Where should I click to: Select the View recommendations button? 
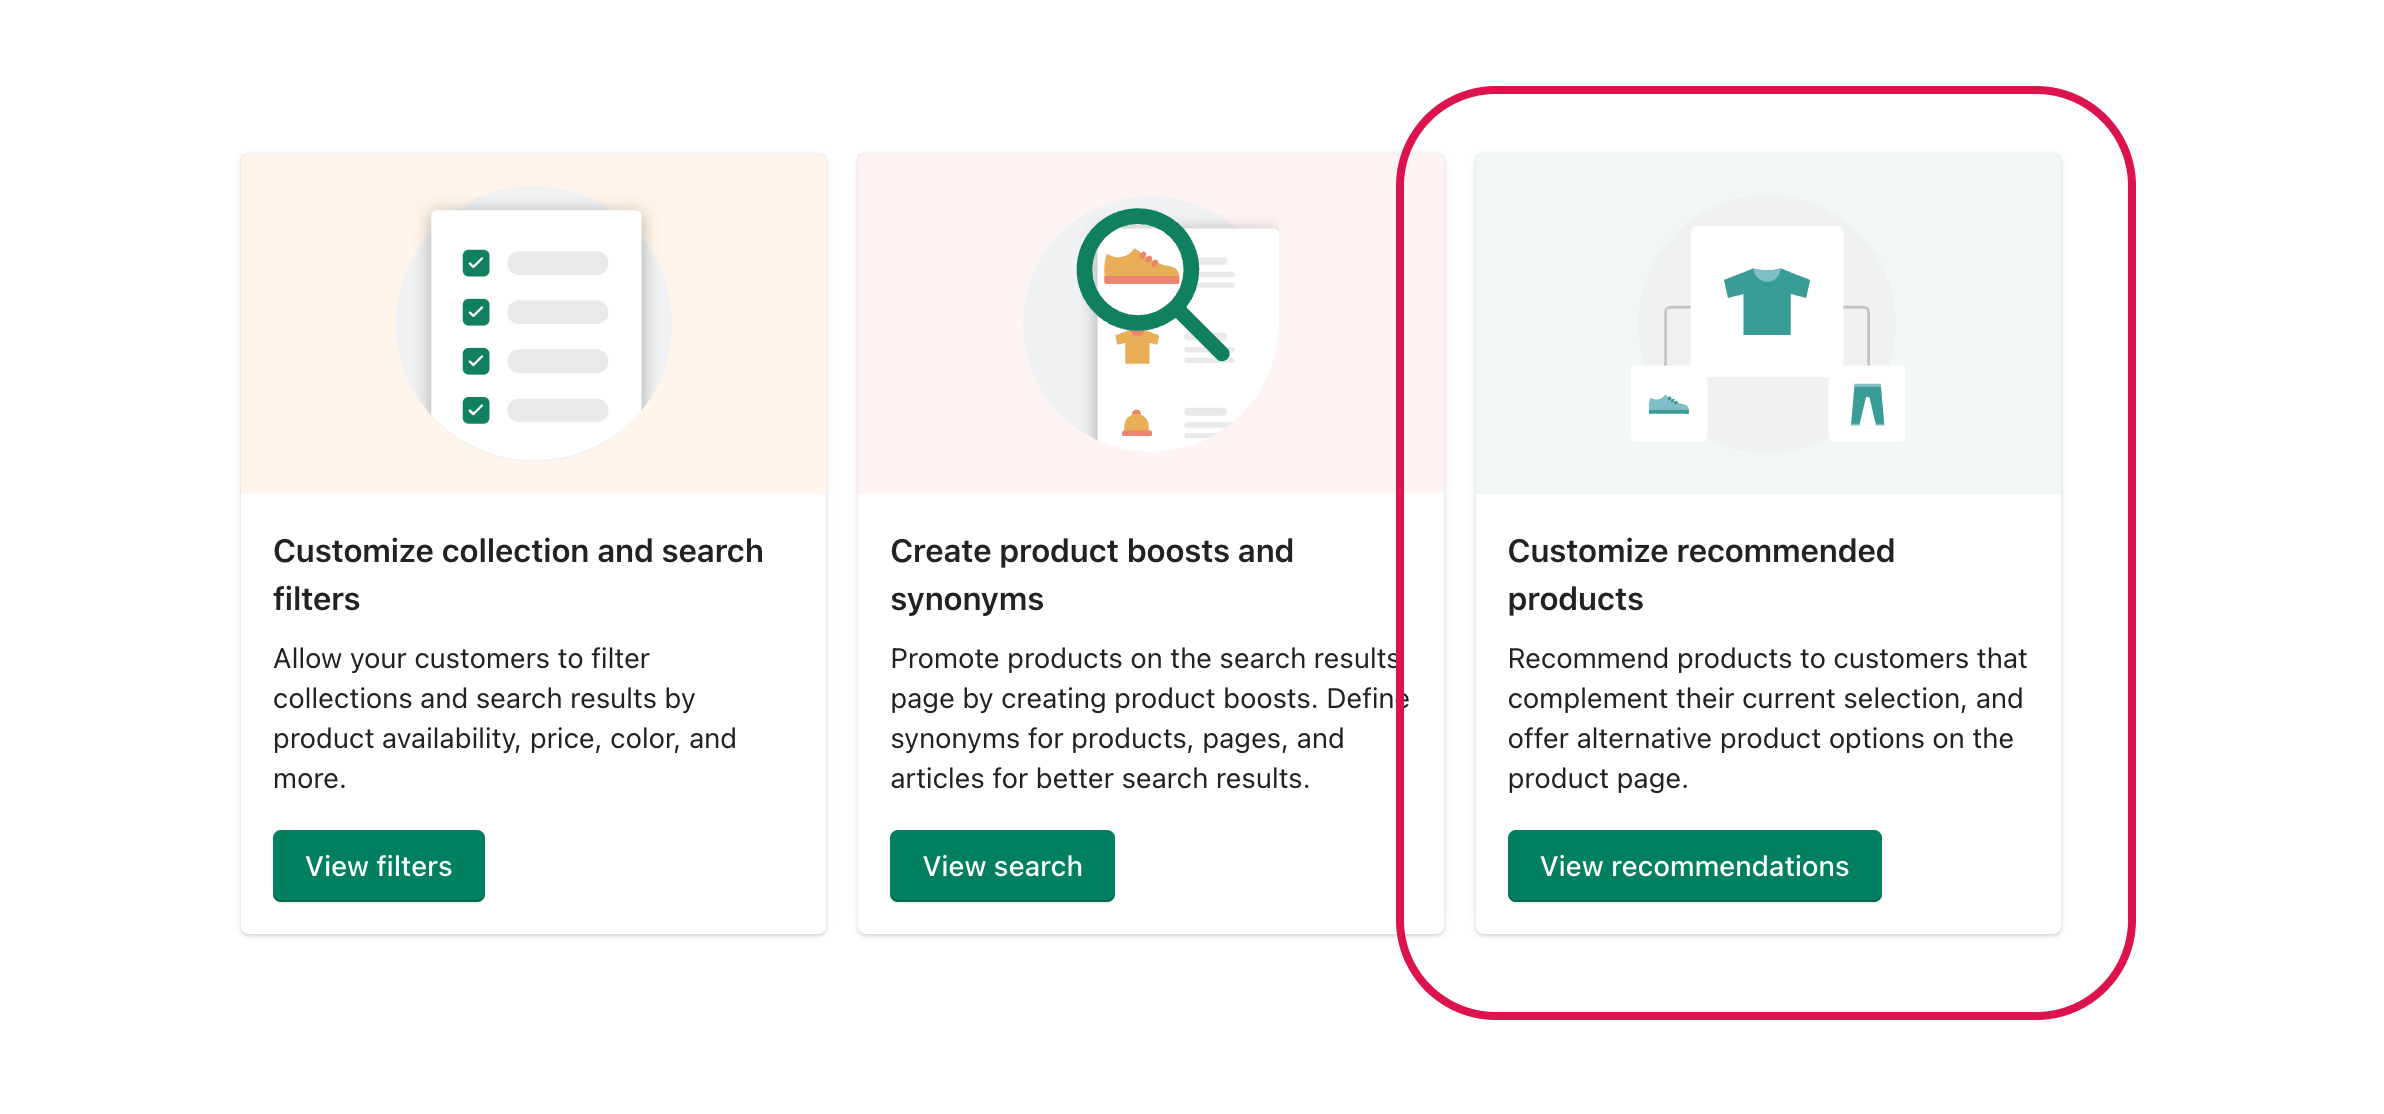(x=1694, y=865)
